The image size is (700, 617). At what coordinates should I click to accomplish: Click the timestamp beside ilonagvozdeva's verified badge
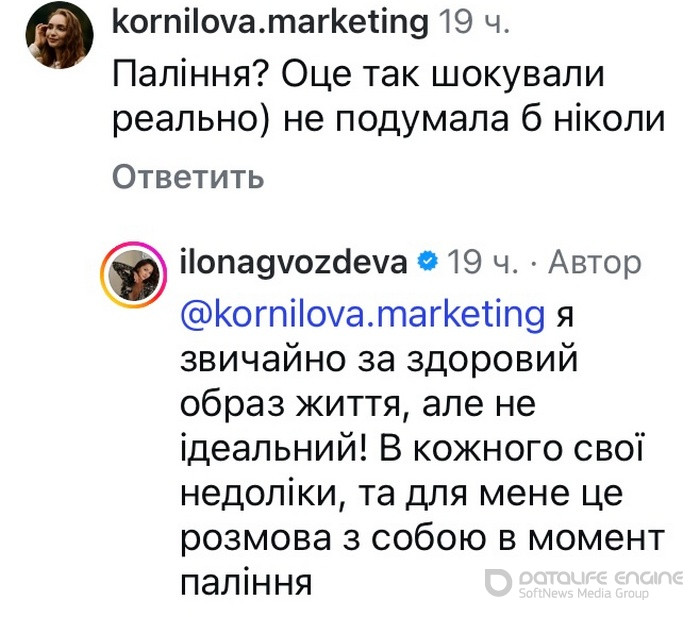480,263
